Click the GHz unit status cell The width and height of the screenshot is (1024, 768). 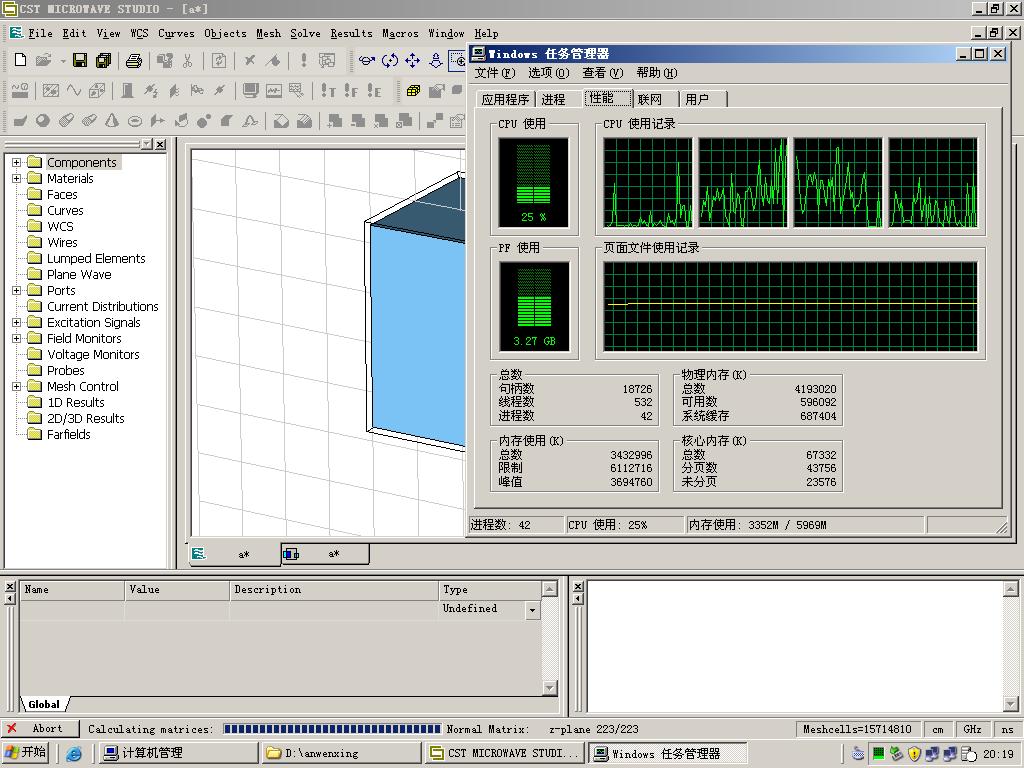pyautogui.click(x=972, y=729)
